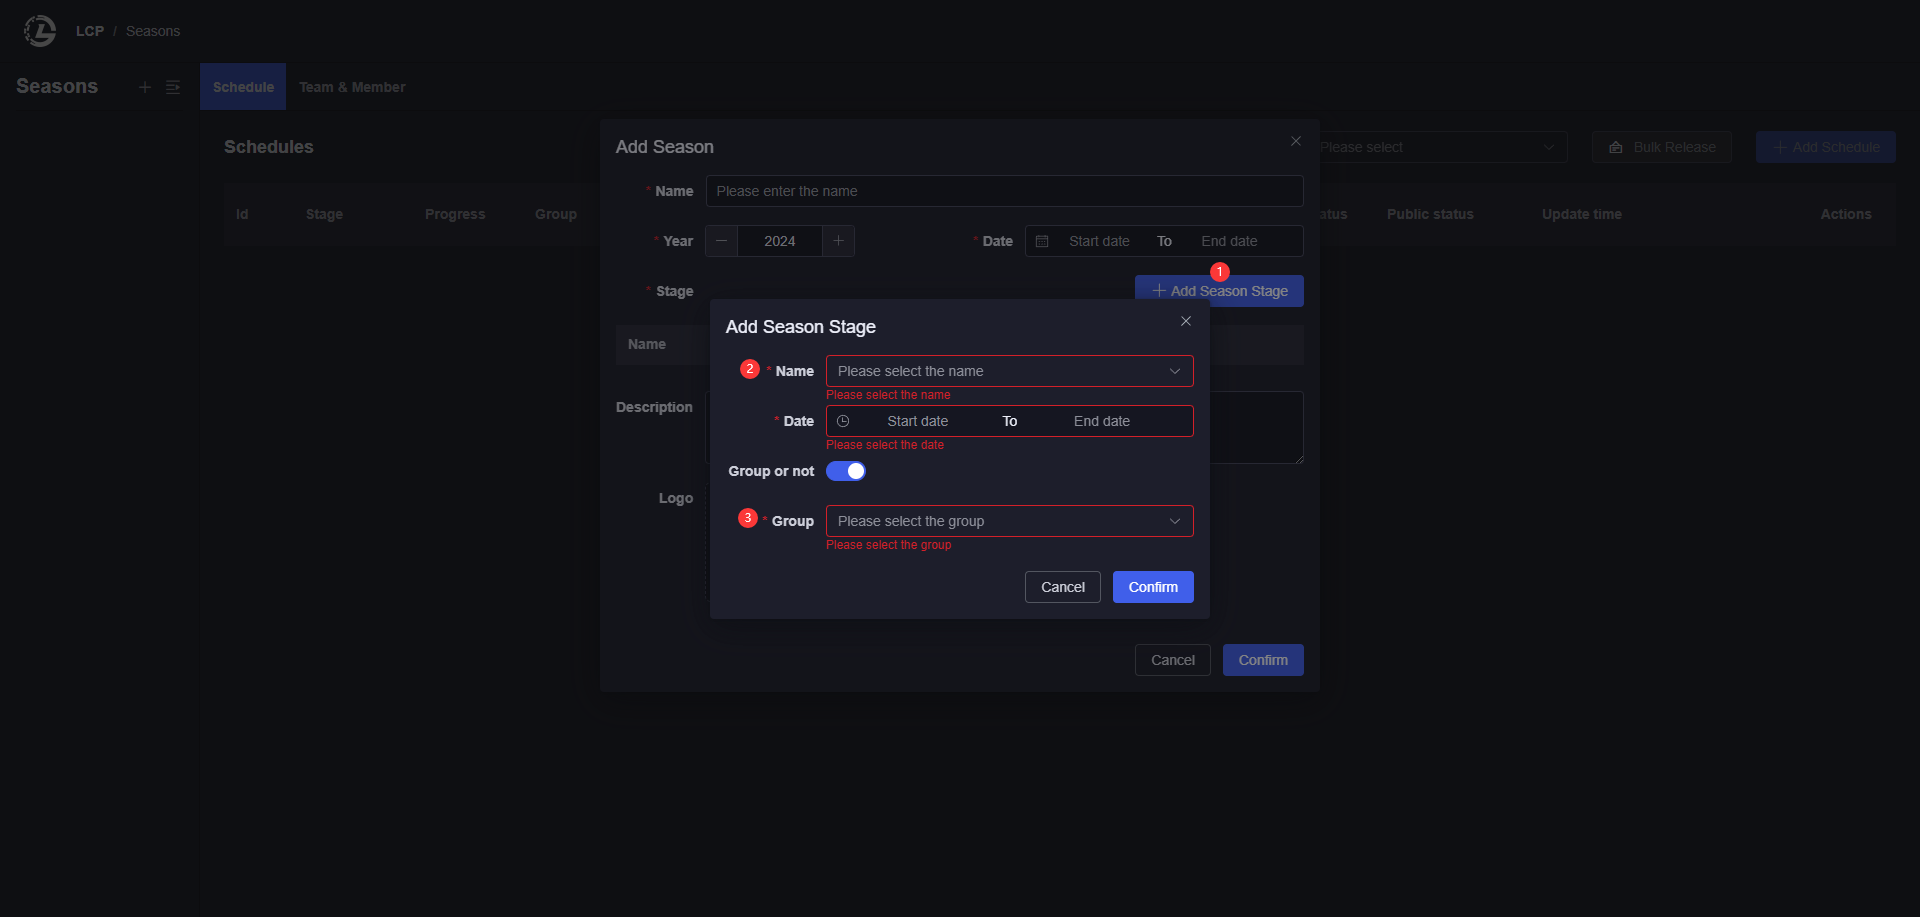Image resolution: width=1920 pixels, height=917 pixels.
Task: Confirm the Add Season Stage dialog
Action: 1152,587
